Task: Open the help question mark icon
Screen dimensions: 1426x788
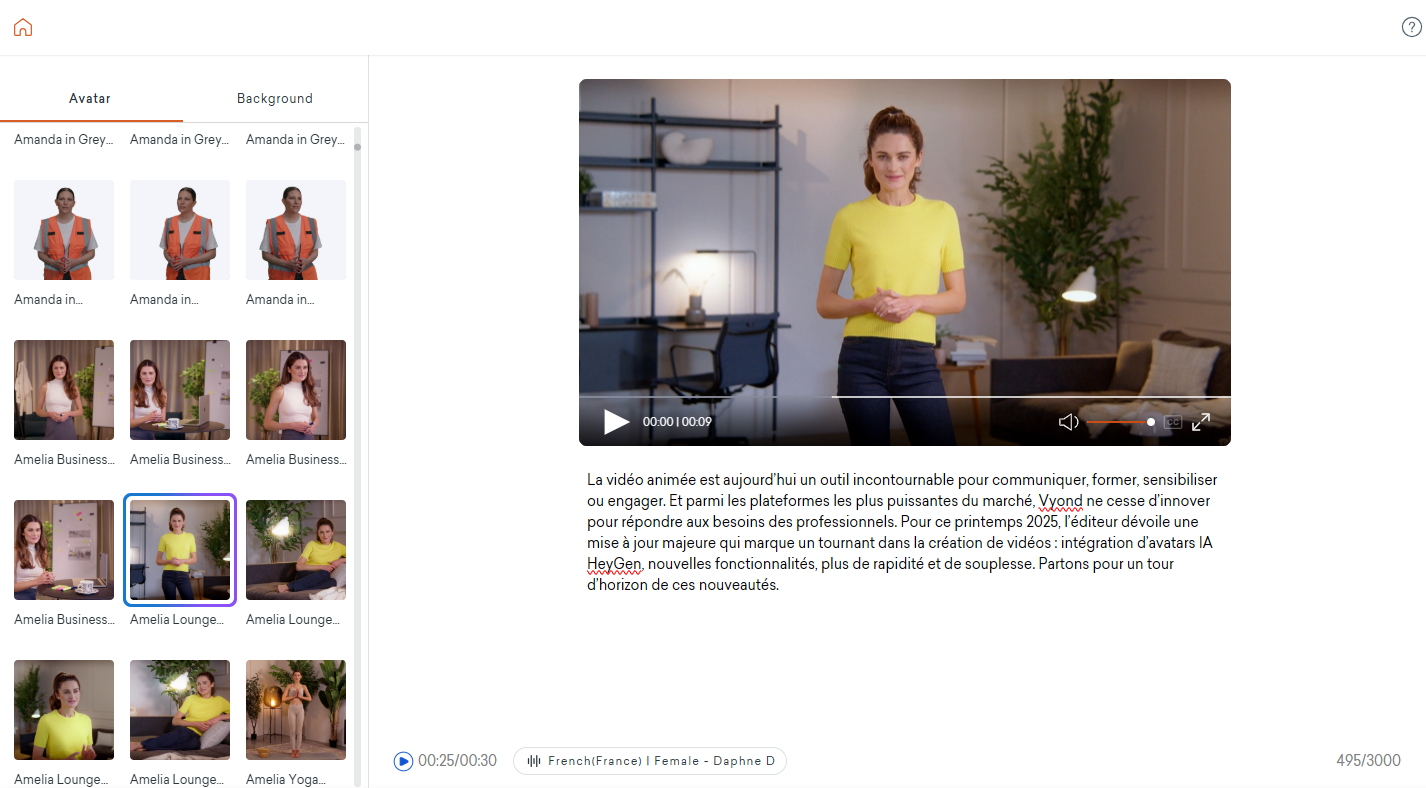Action: coord(1411,27)
